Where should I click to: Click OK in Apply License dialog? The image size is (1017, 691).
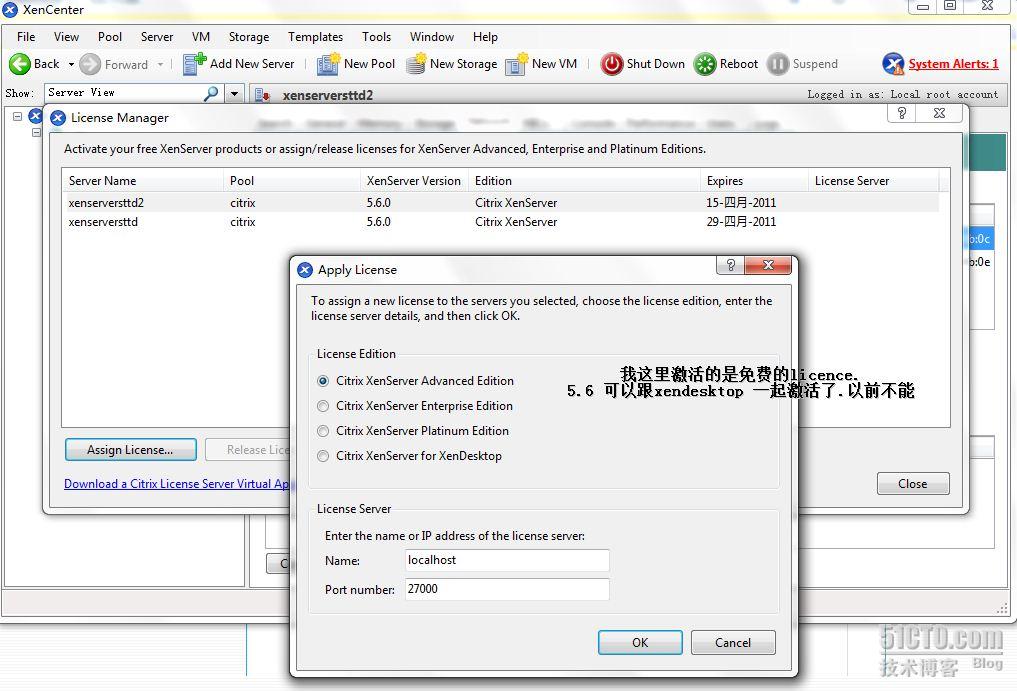click(640, 642)
